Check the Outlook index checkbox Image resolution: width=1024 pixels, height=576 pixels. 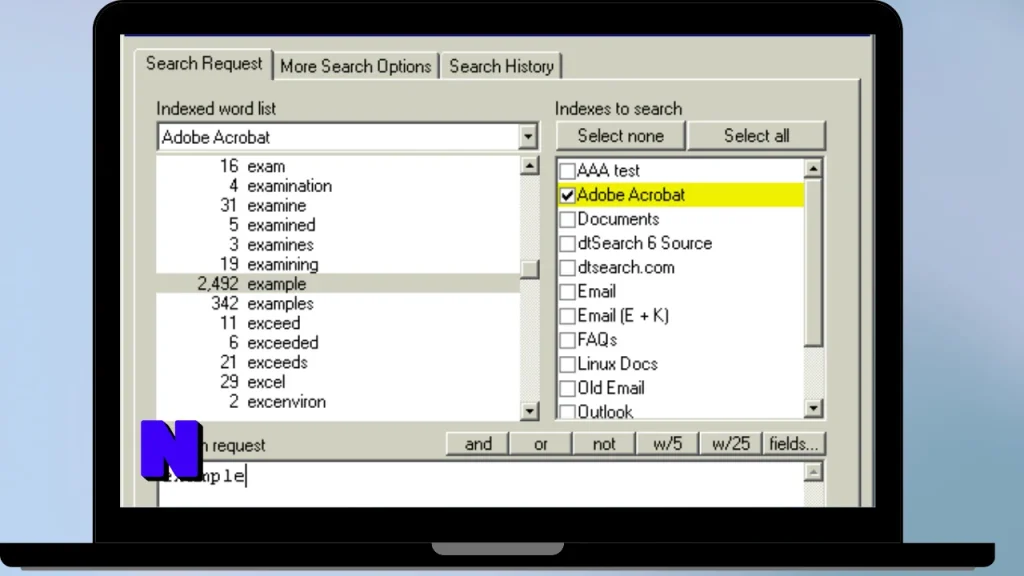point(567,411)
